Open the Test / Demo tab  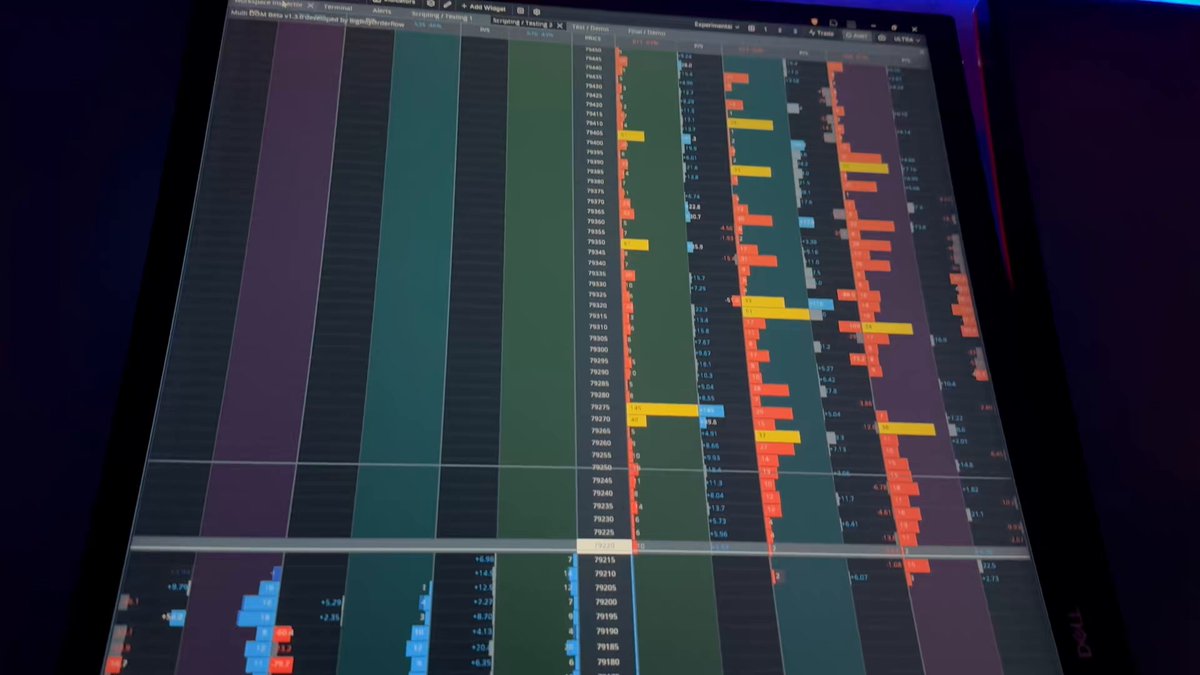tap(591, 29)
